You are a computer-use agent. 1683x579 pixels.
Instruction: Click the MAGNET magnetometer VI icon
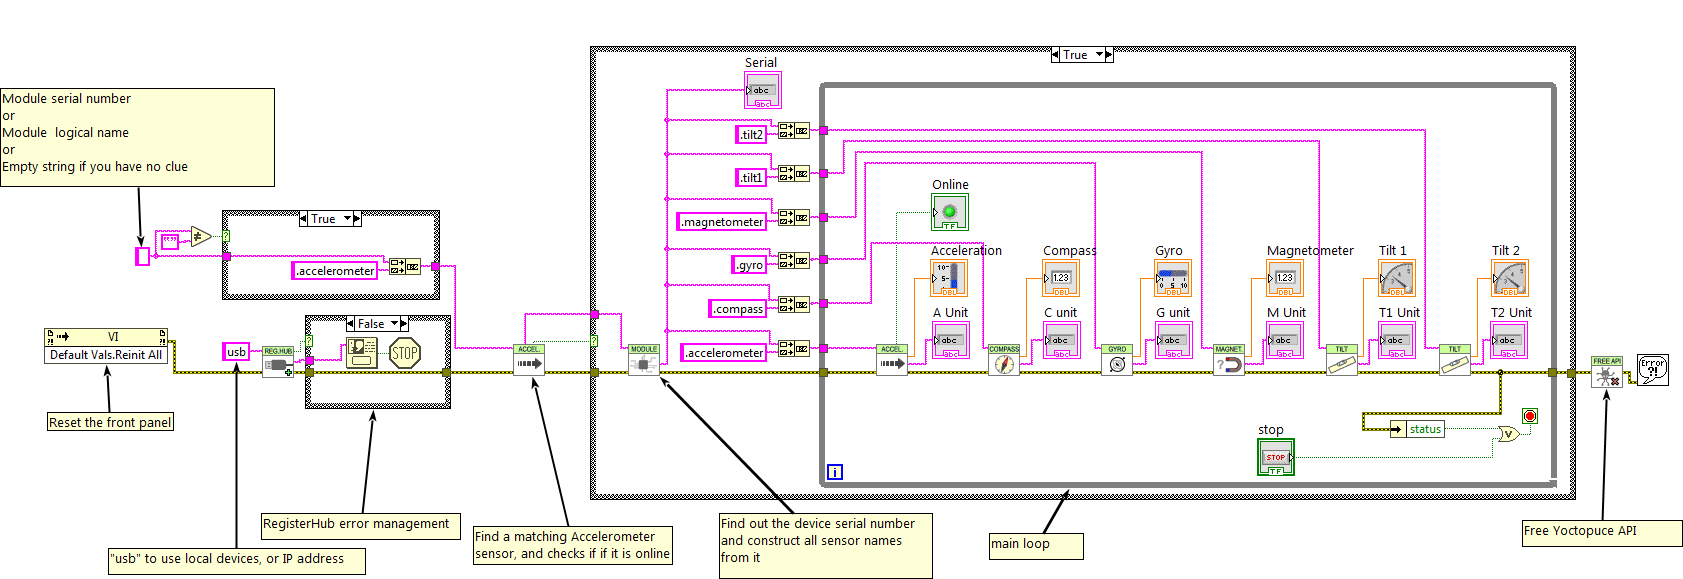(x=1229, y=361)
